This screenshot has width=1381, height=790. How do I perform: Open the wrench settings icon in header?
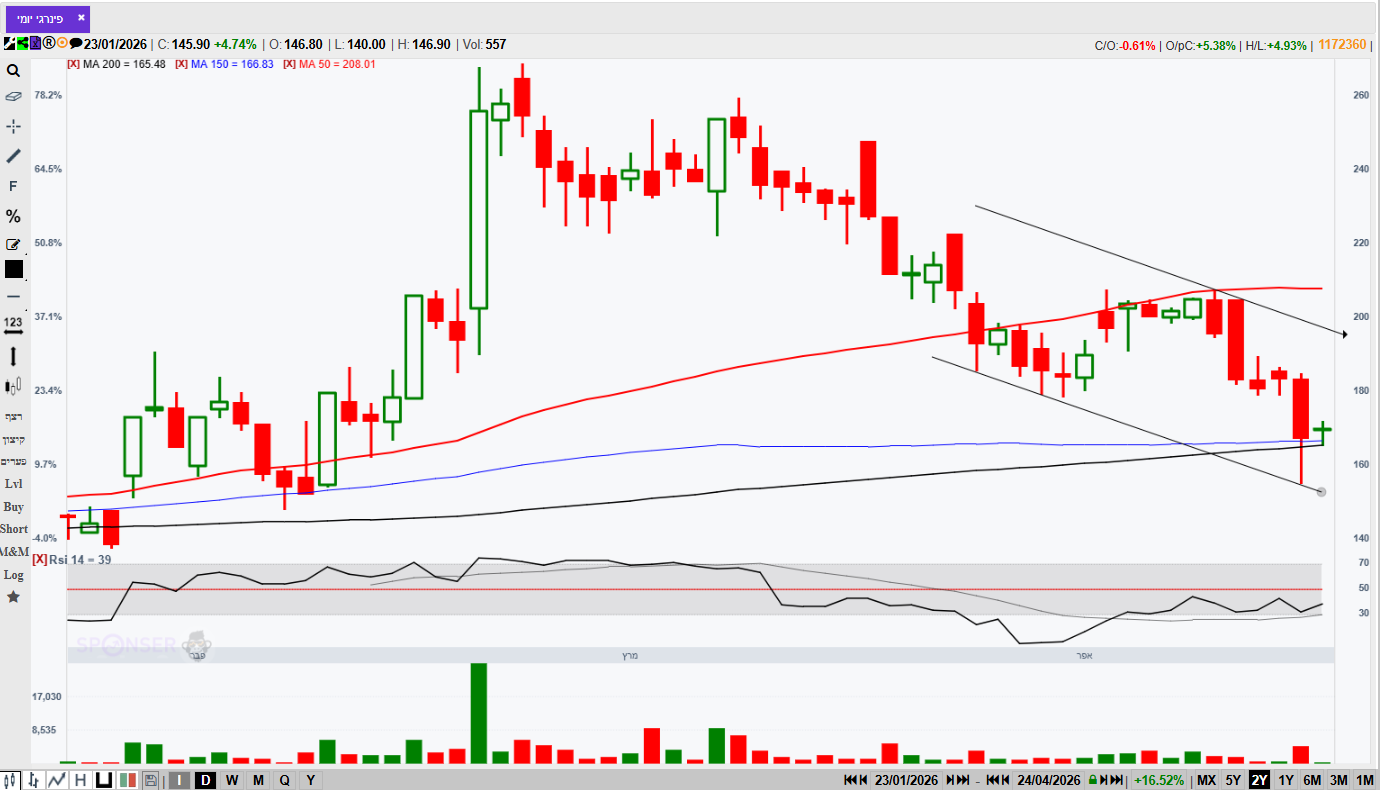tap(9, 44)
